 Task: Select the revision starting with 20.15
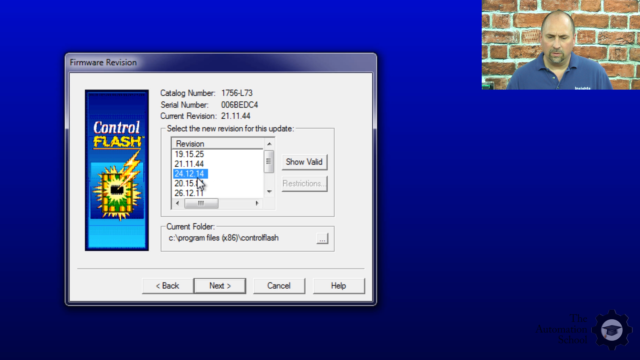(189, 183)
